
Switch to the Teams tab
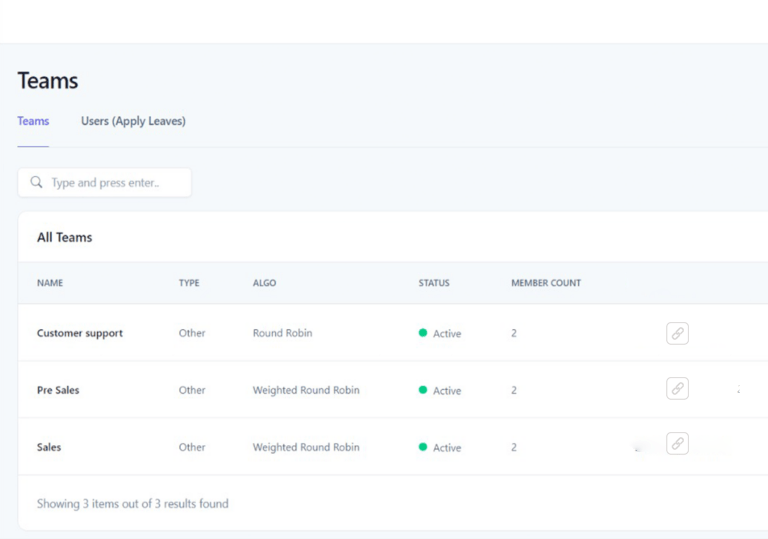click(33, 121)
